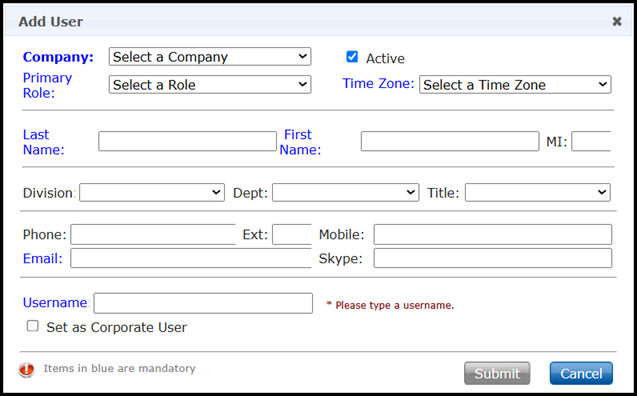637x396 pixels.
Task: Focus the Last Name field
Action: [187, 141]
